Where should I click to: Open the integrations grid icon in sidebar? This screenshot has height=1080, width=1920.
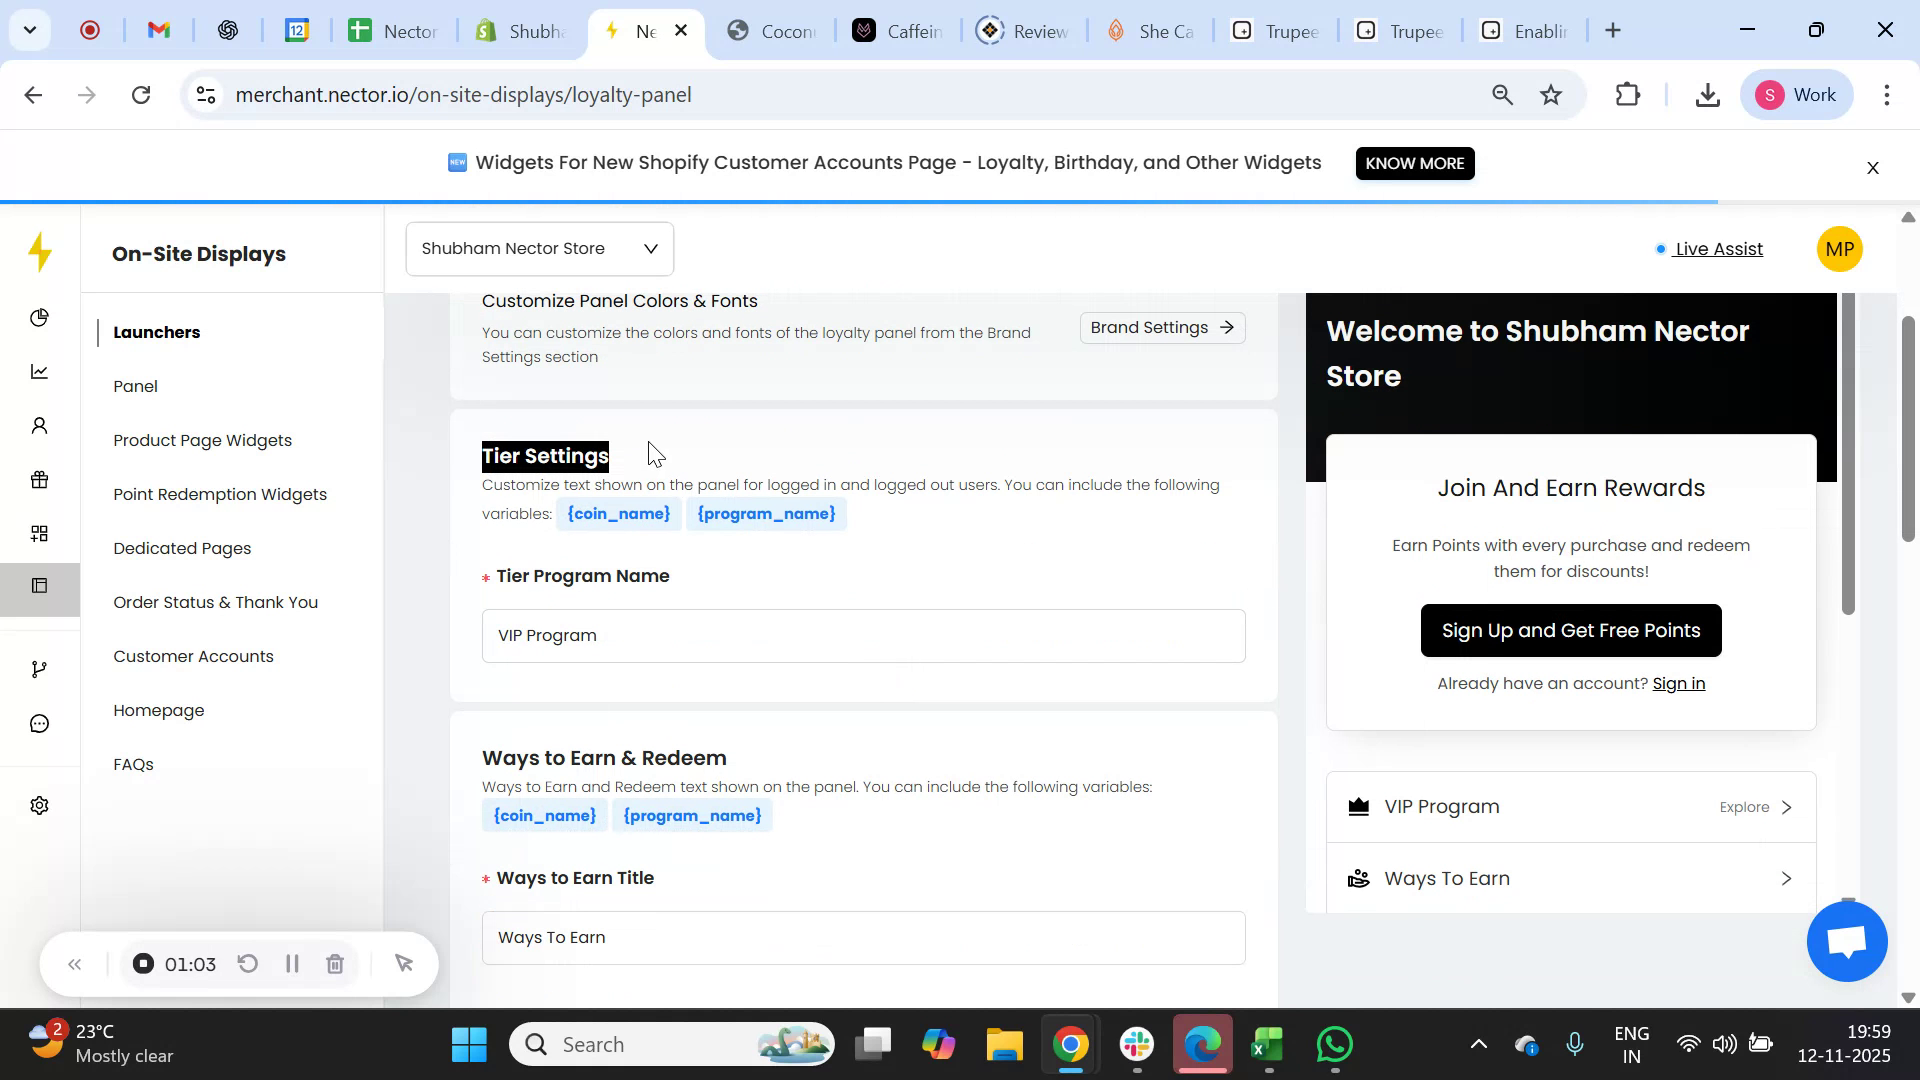point(39,533)
